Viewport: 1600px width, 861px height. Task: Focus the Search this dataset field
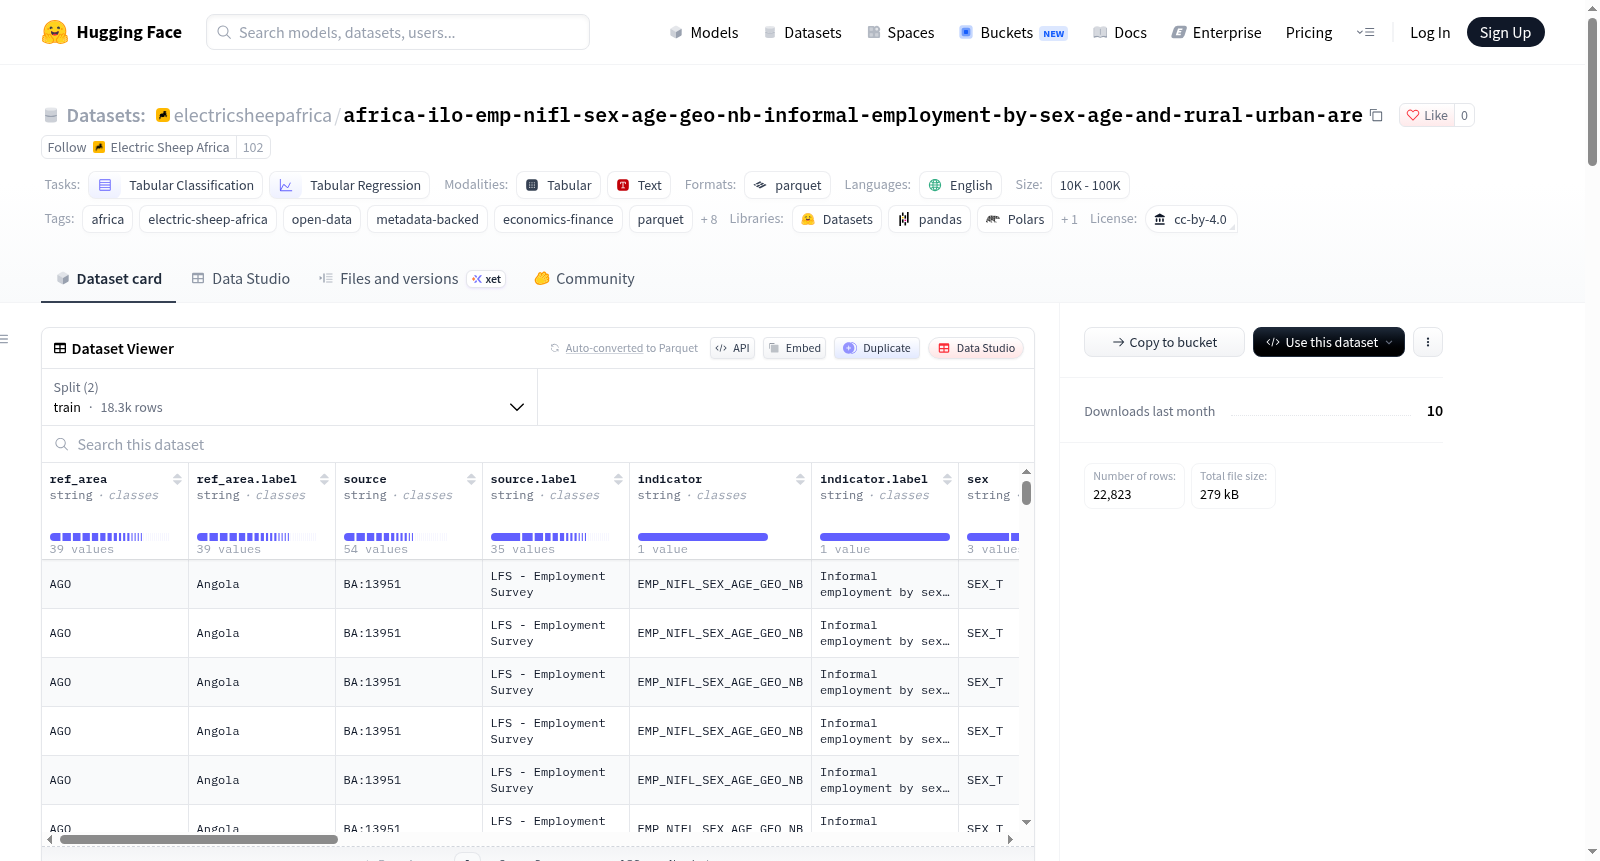tap(538, 444)
